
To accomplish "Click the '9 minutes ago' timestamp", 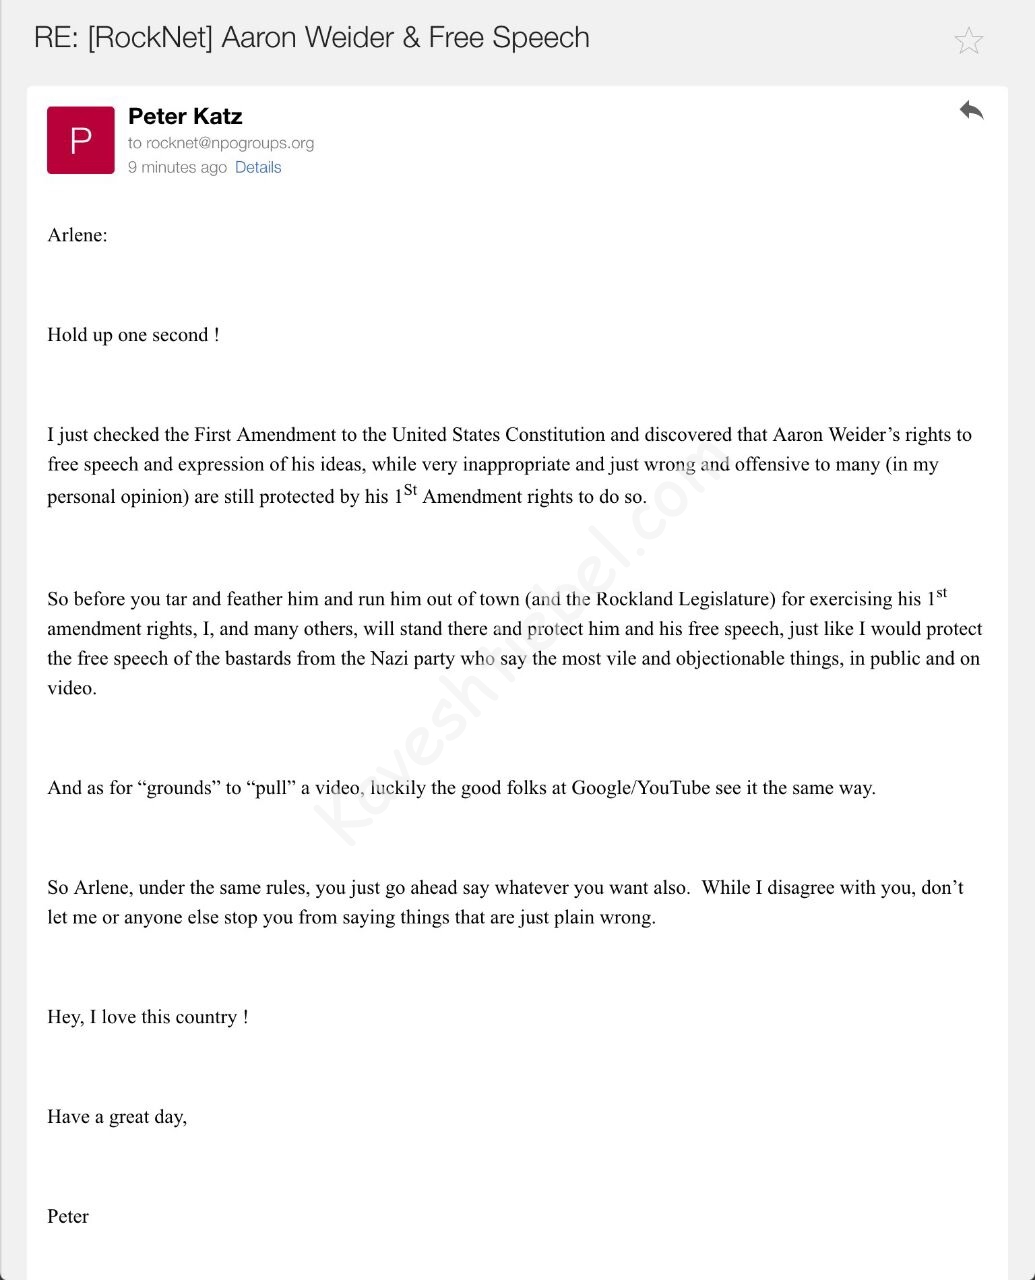I will click(177, 167).
